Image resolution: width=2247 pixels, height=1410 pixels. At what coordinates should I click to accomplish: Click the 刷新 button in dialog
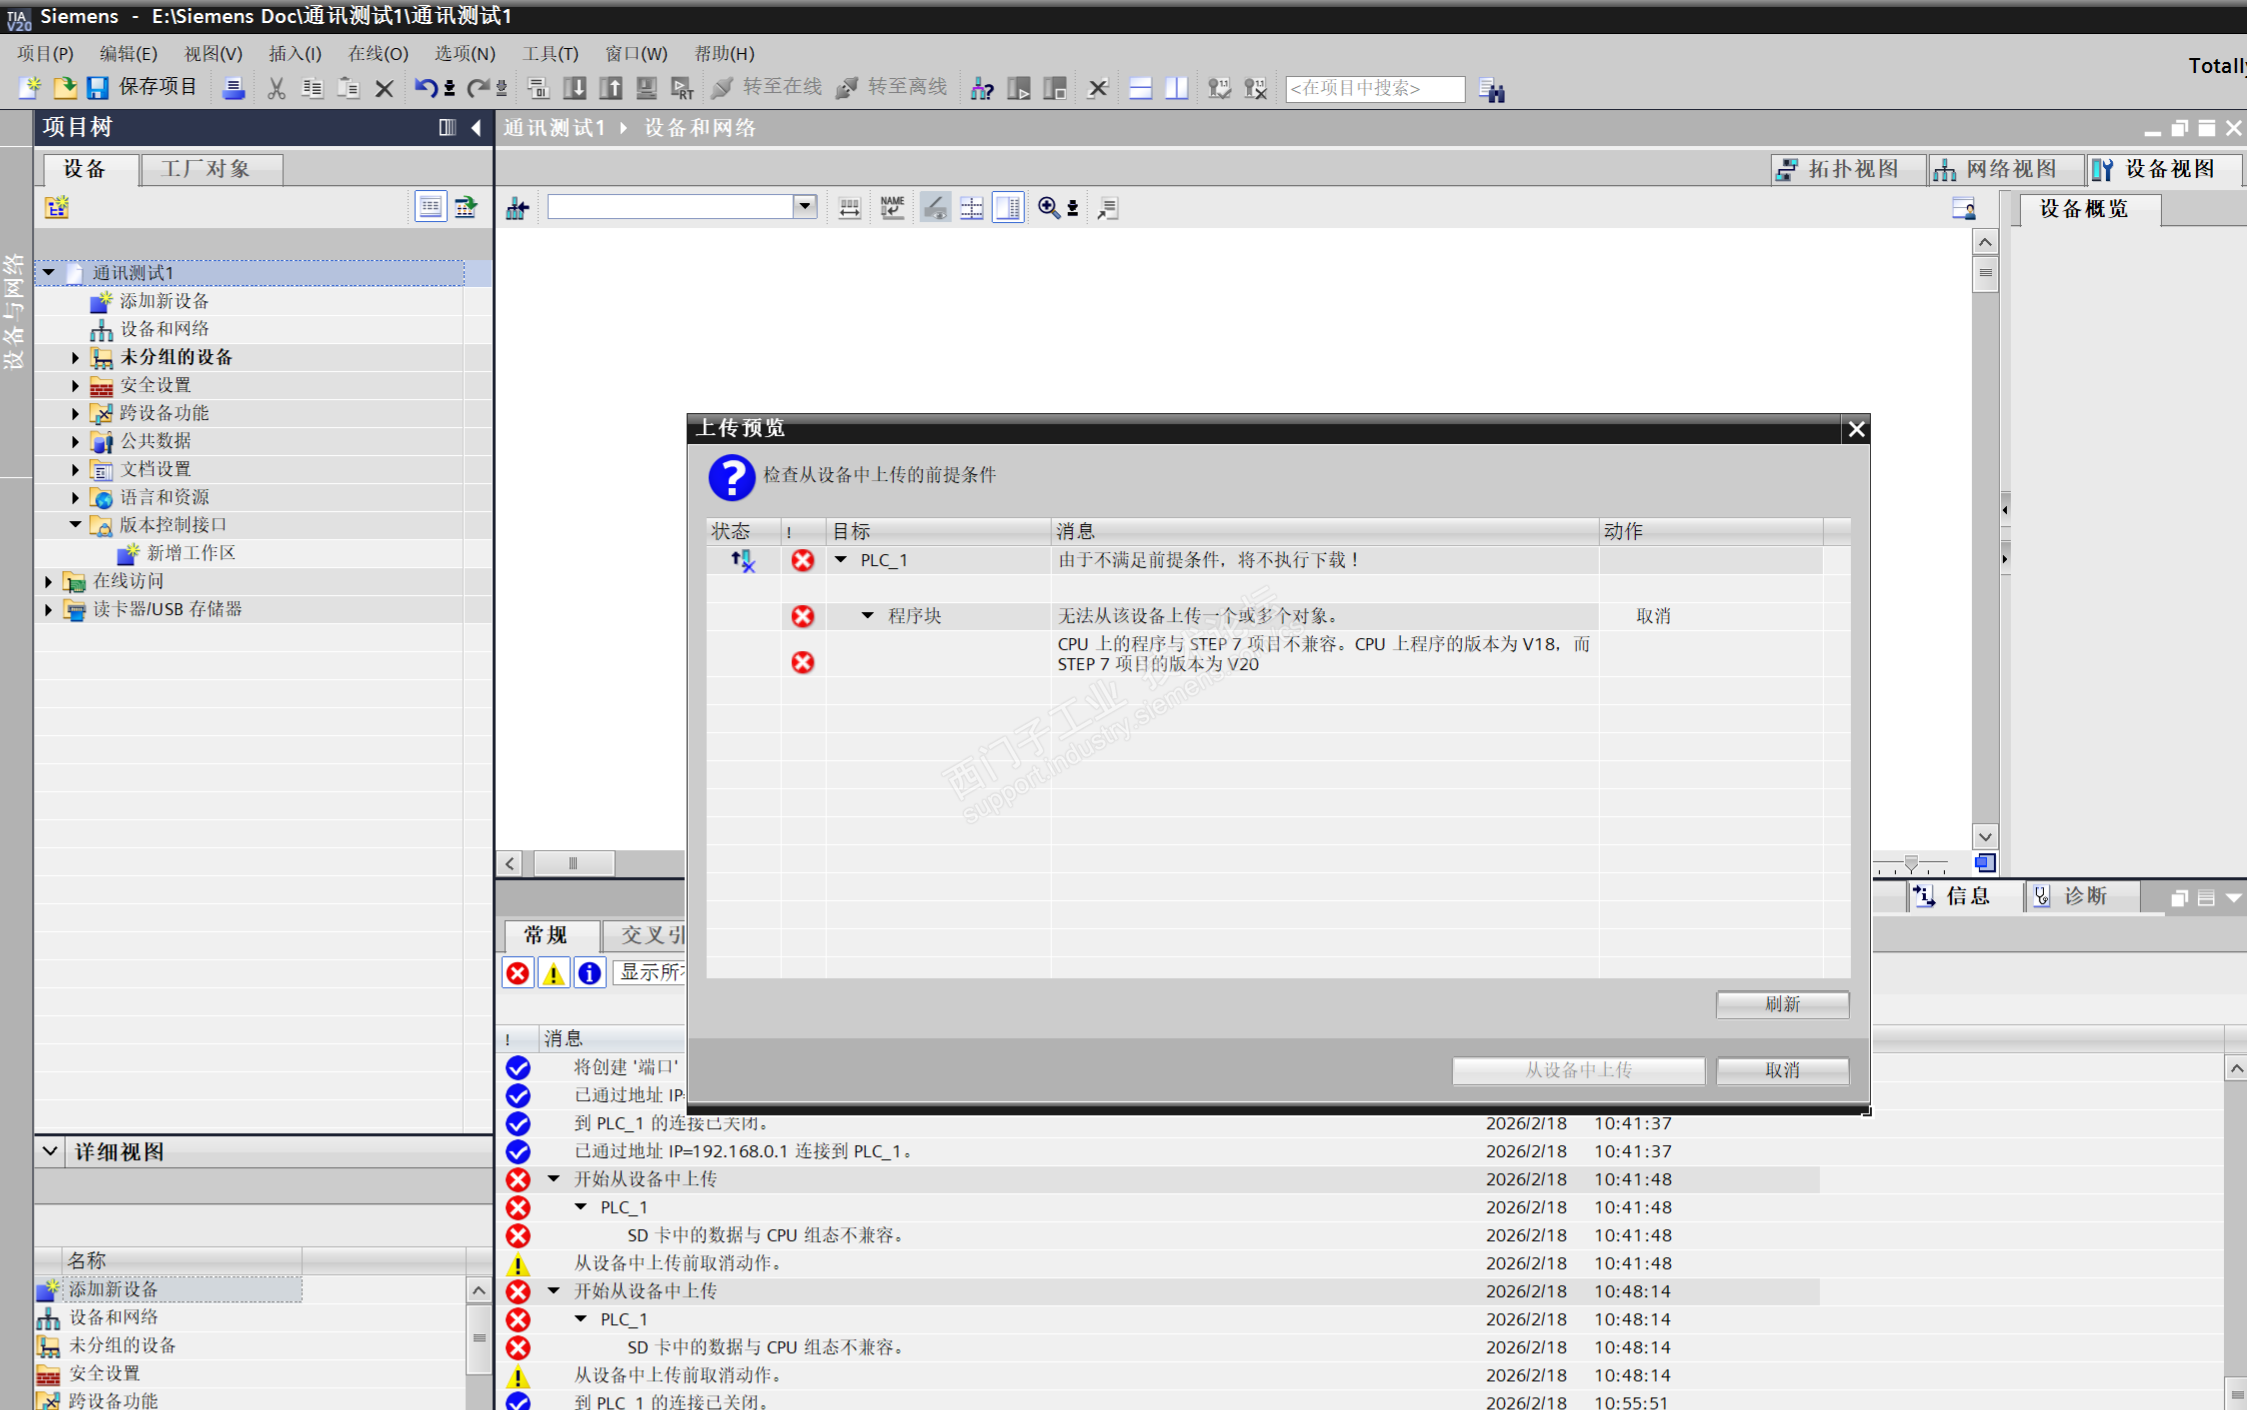[1781, 1004]
